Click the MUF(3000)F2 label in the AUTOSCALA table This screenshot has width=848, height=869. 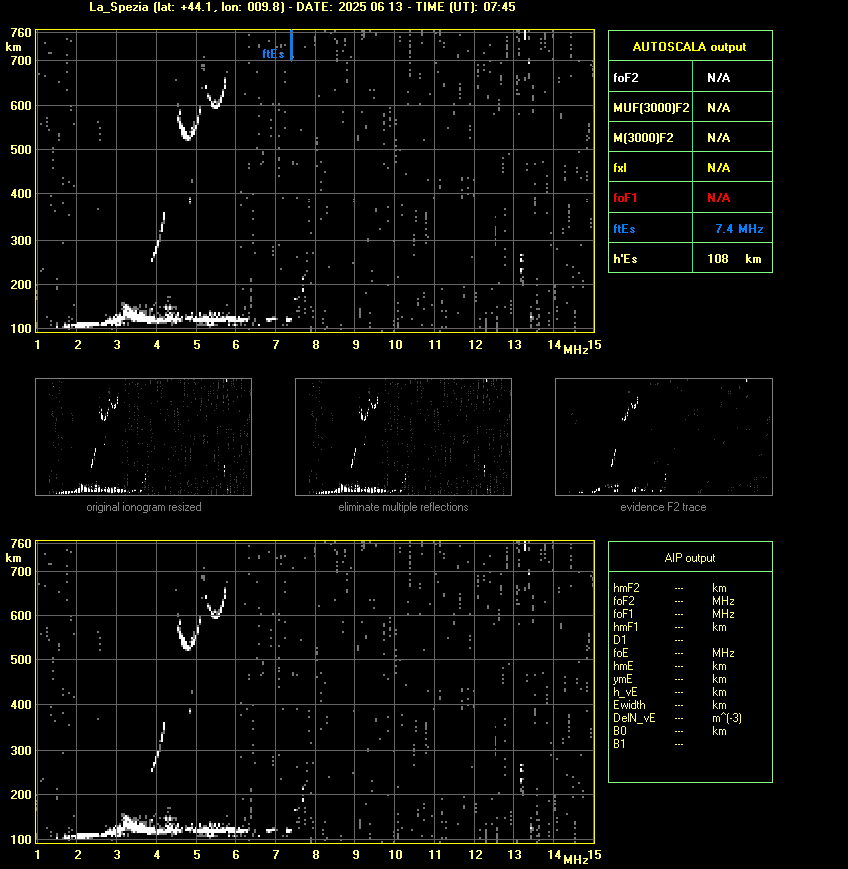click(x=651, y=108)
